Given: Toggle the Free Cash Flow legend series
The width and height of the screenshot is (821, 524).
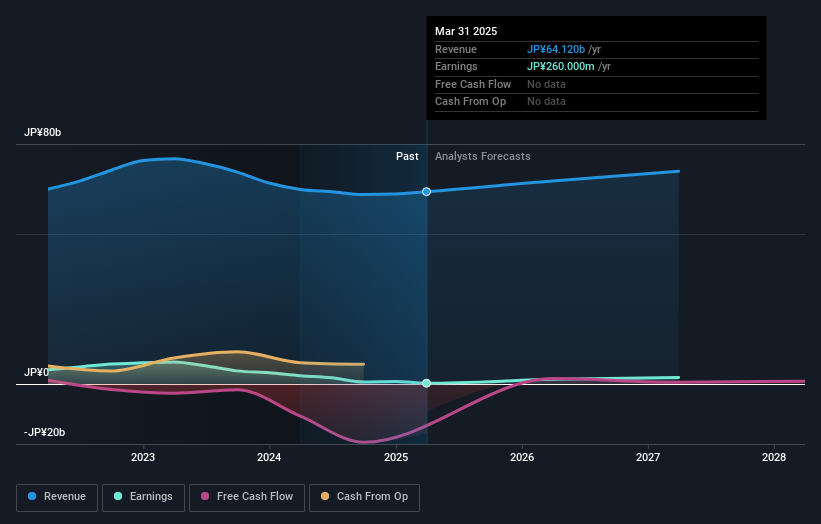Looking at the screenshot, I should click(x=247, y=497).
